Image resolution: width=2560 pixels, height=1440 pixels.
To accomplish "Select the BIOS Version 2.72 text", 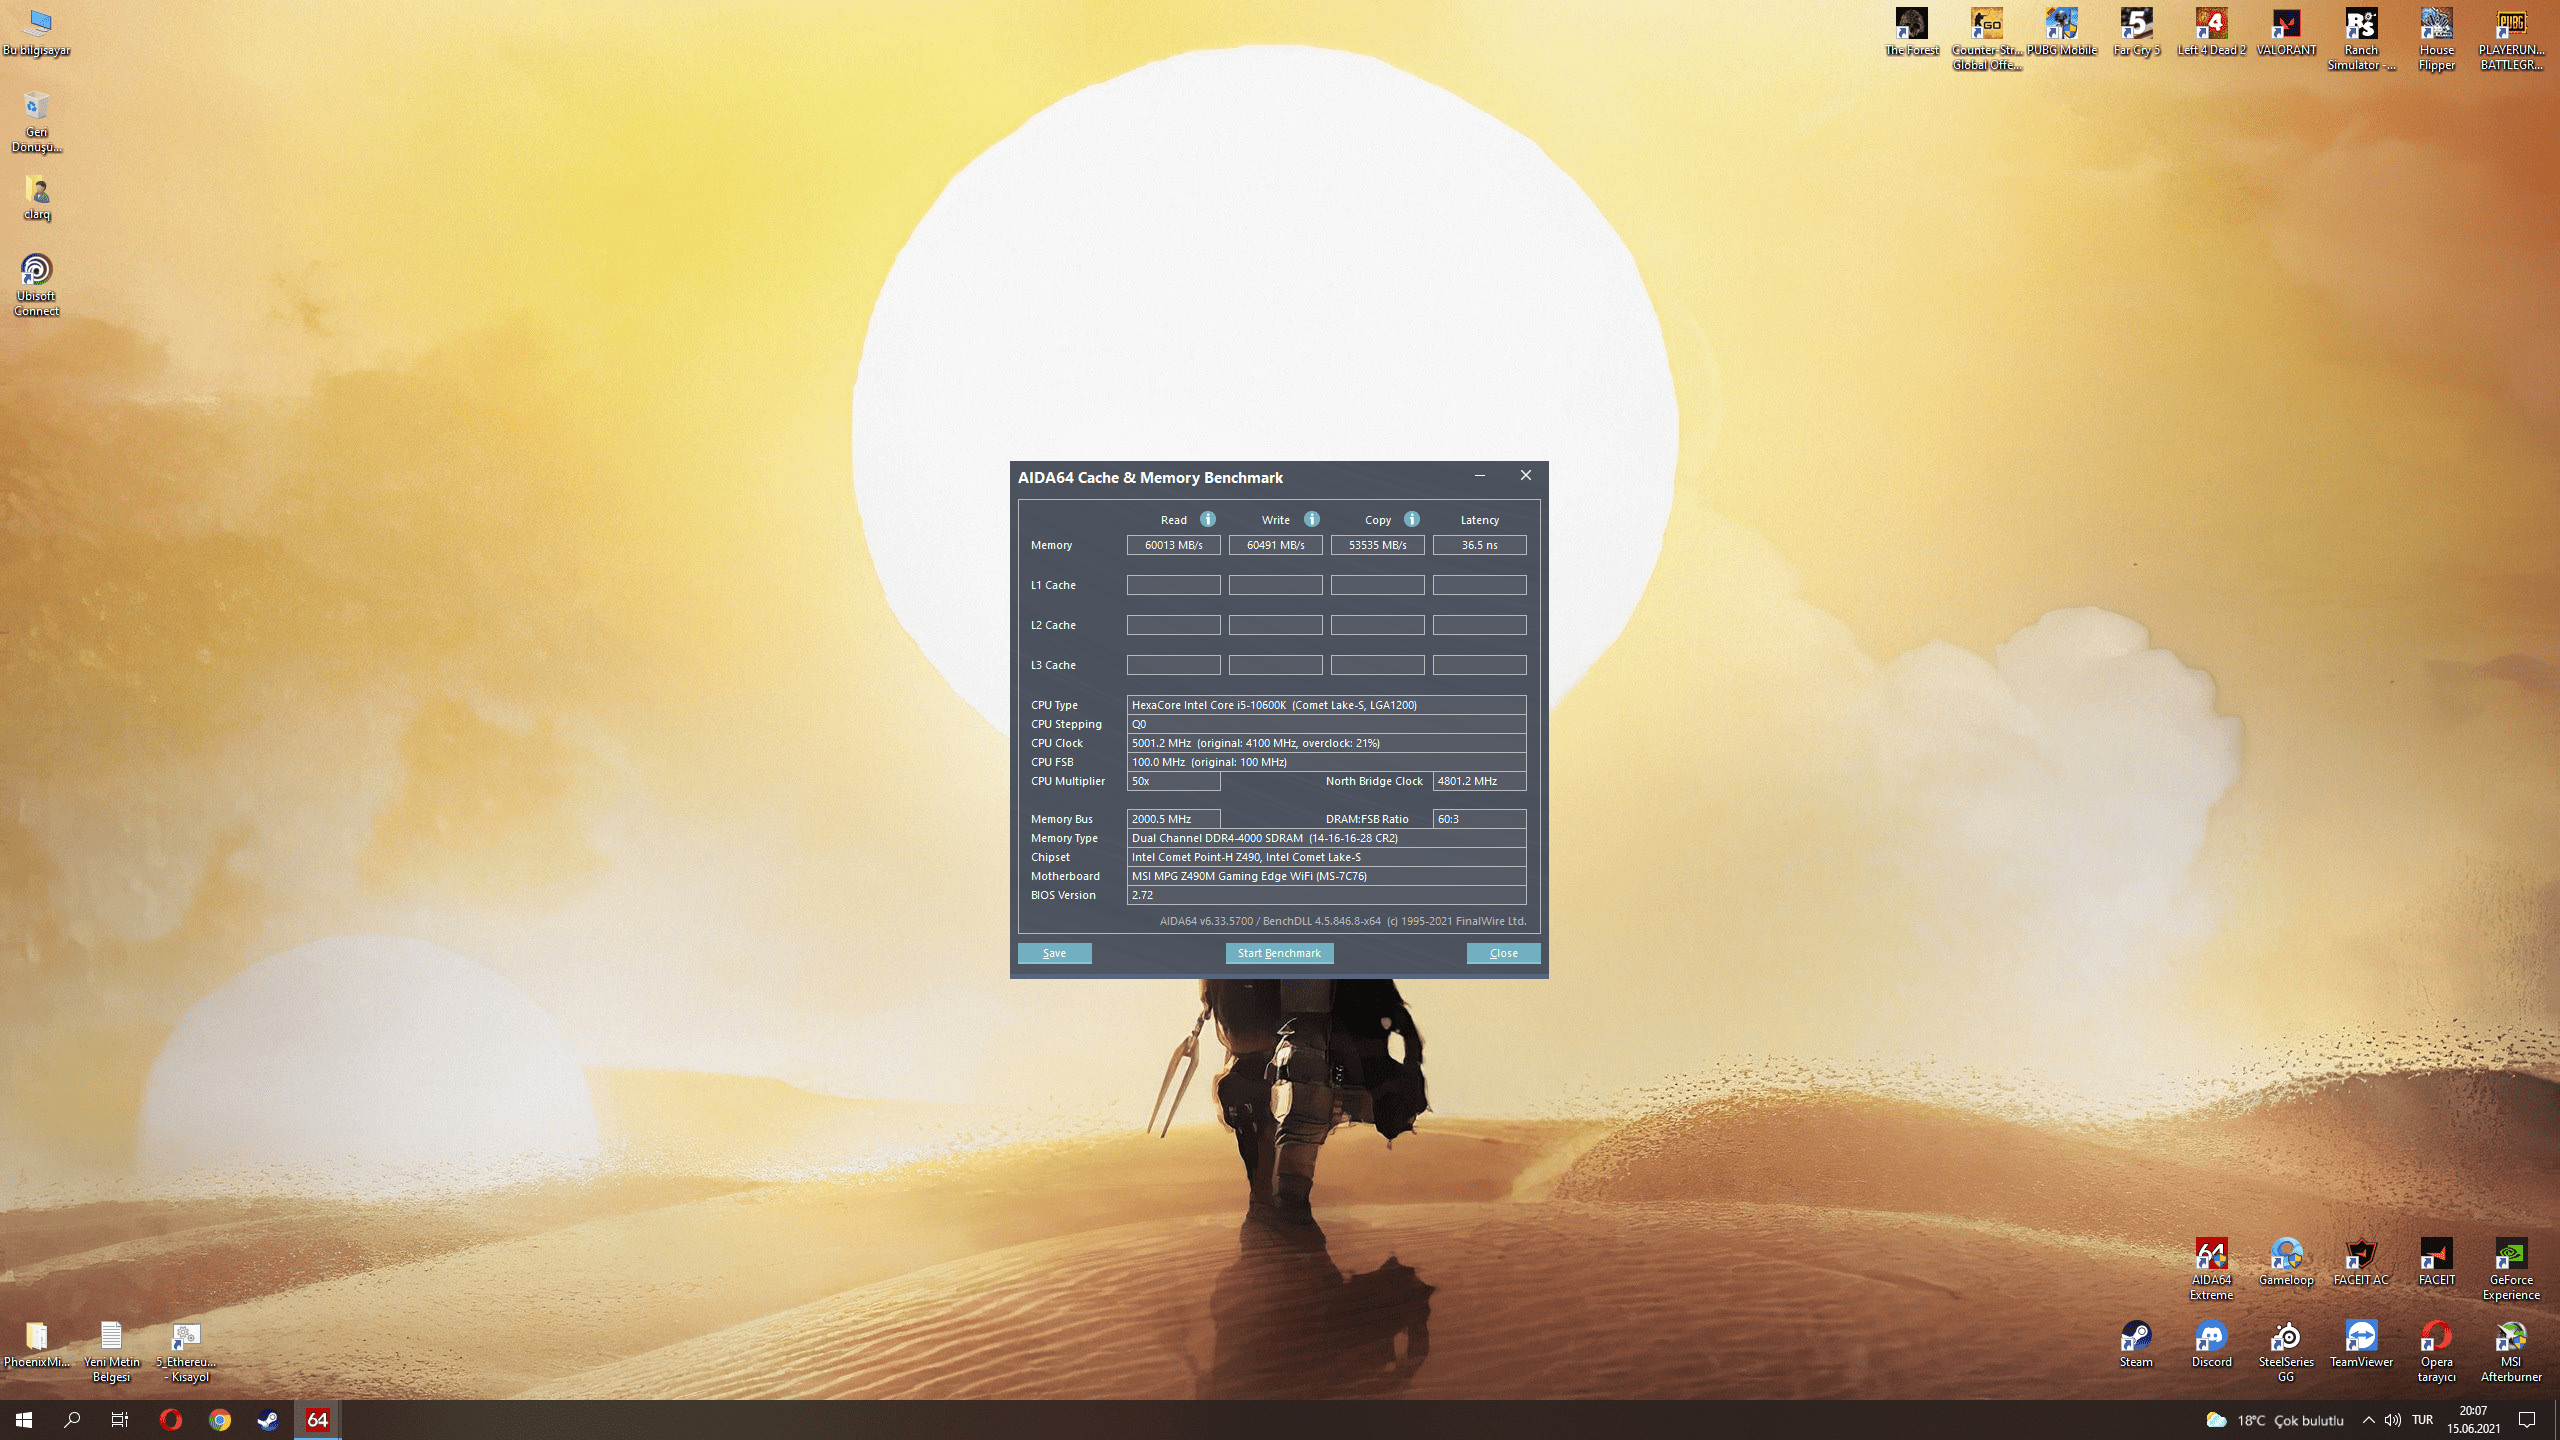I will (1327, 895).
